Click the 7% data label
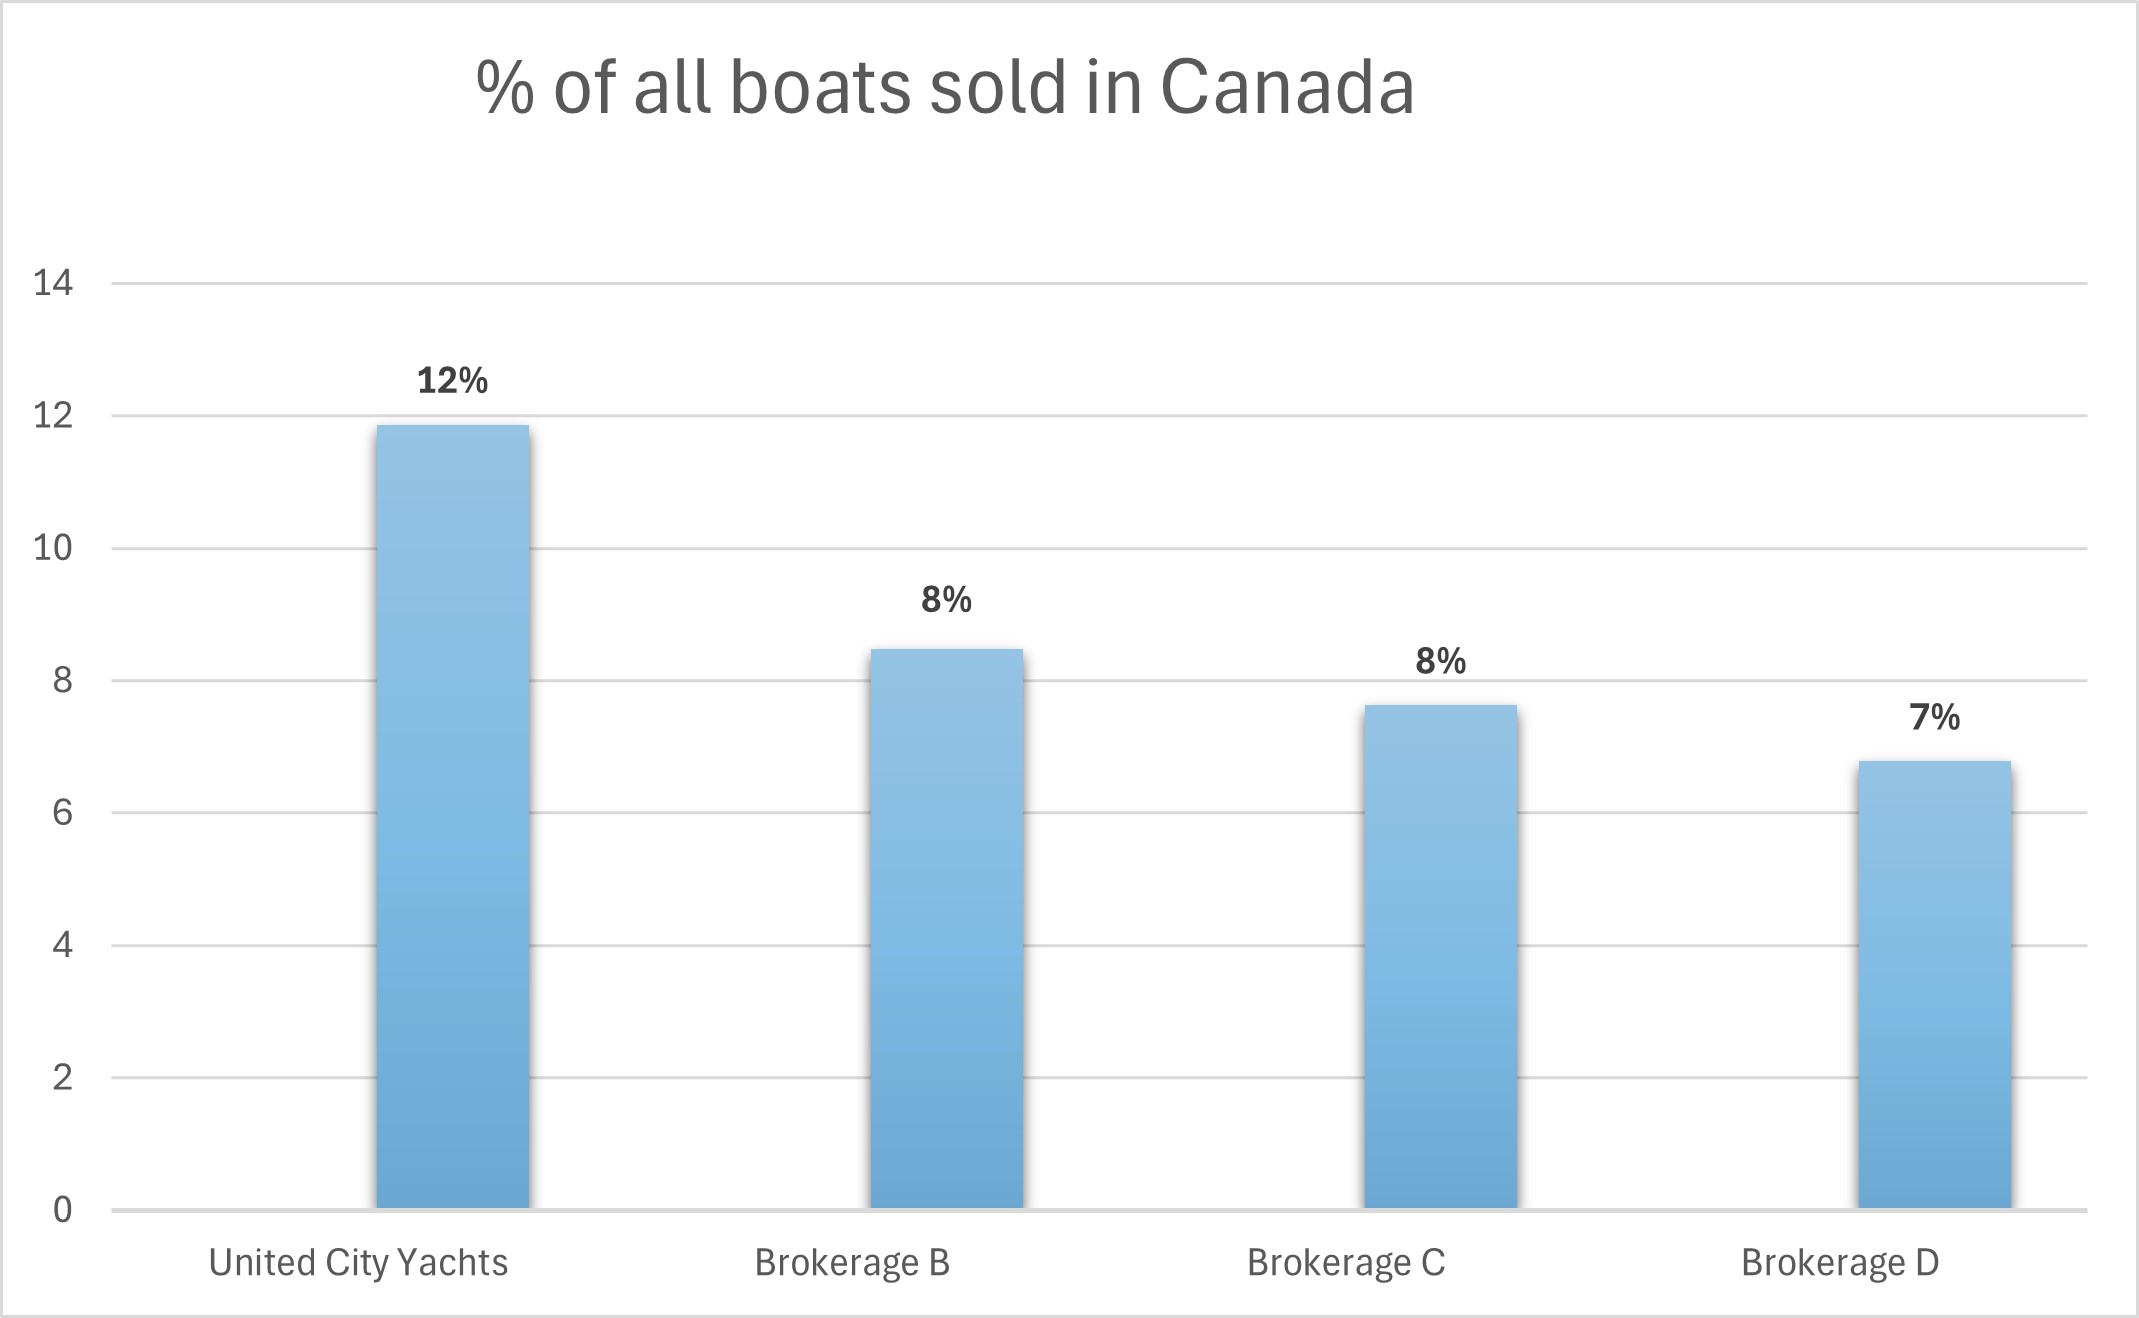2139x1318 pixels. point(1934,717)
